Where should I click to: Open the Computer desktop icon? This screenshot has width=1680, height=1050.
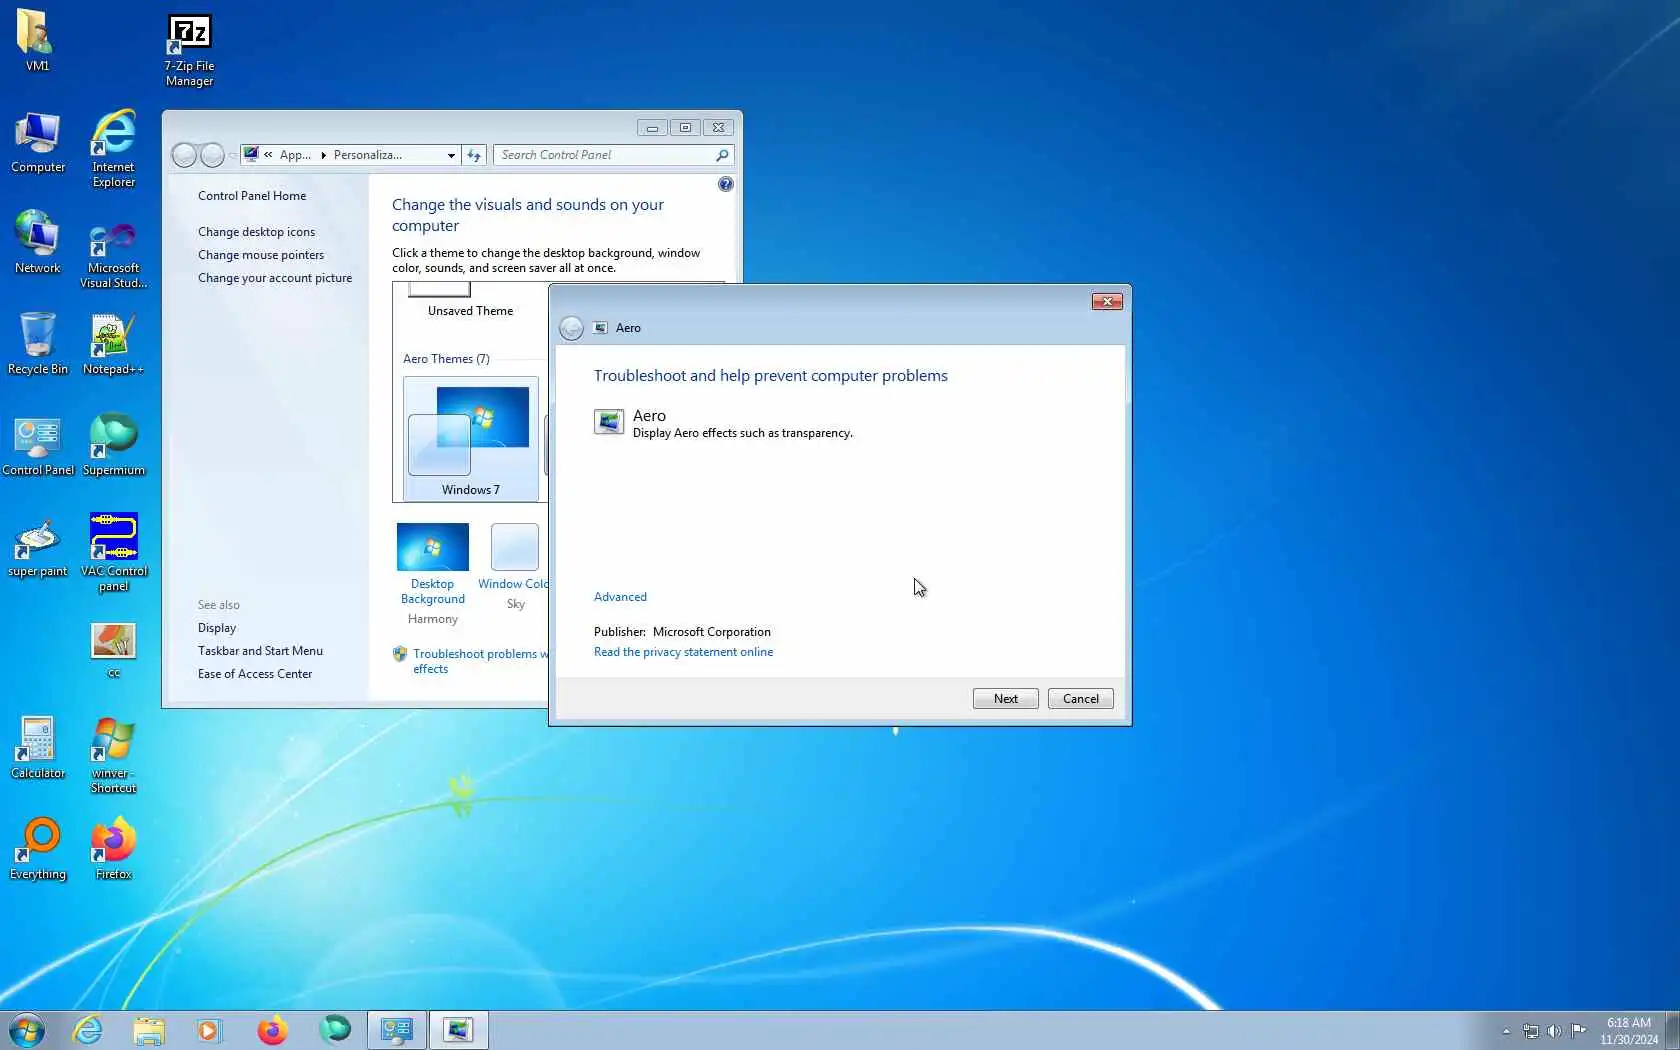pyautogui.click(x=38, y=143)
